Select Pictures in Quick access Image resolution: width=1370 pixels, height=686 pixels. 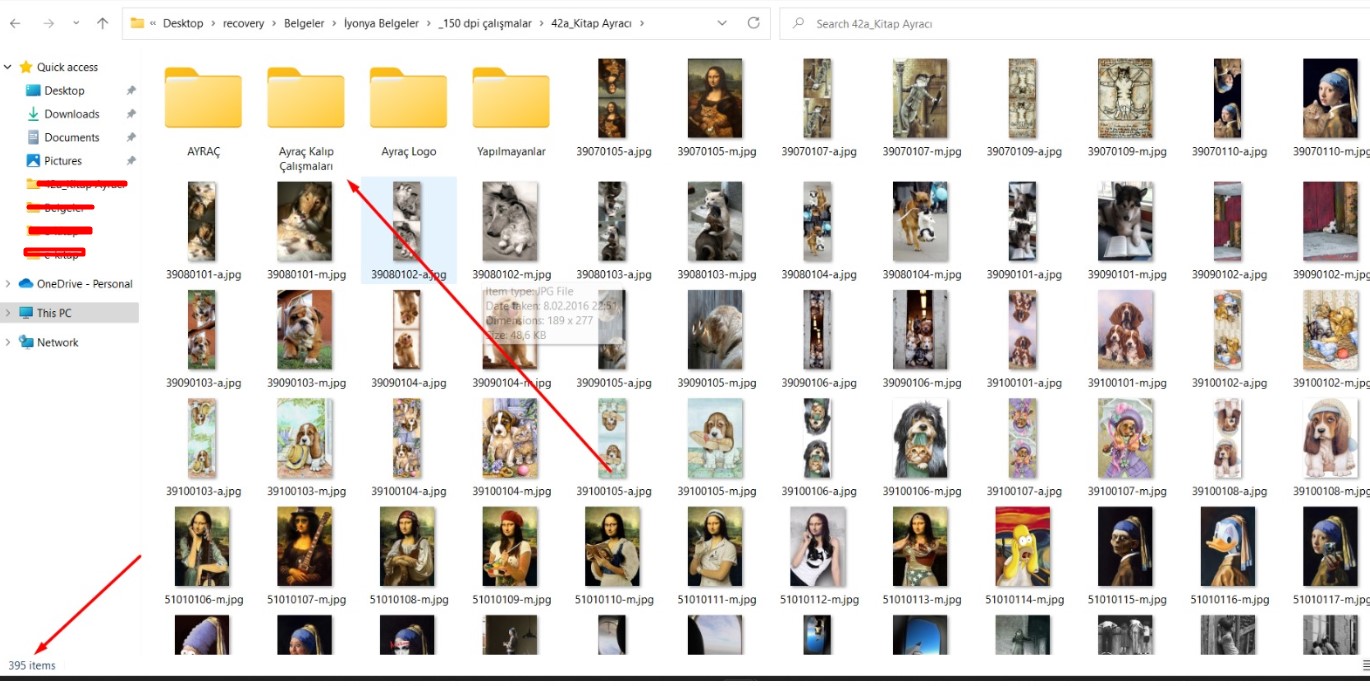[63, 160]
